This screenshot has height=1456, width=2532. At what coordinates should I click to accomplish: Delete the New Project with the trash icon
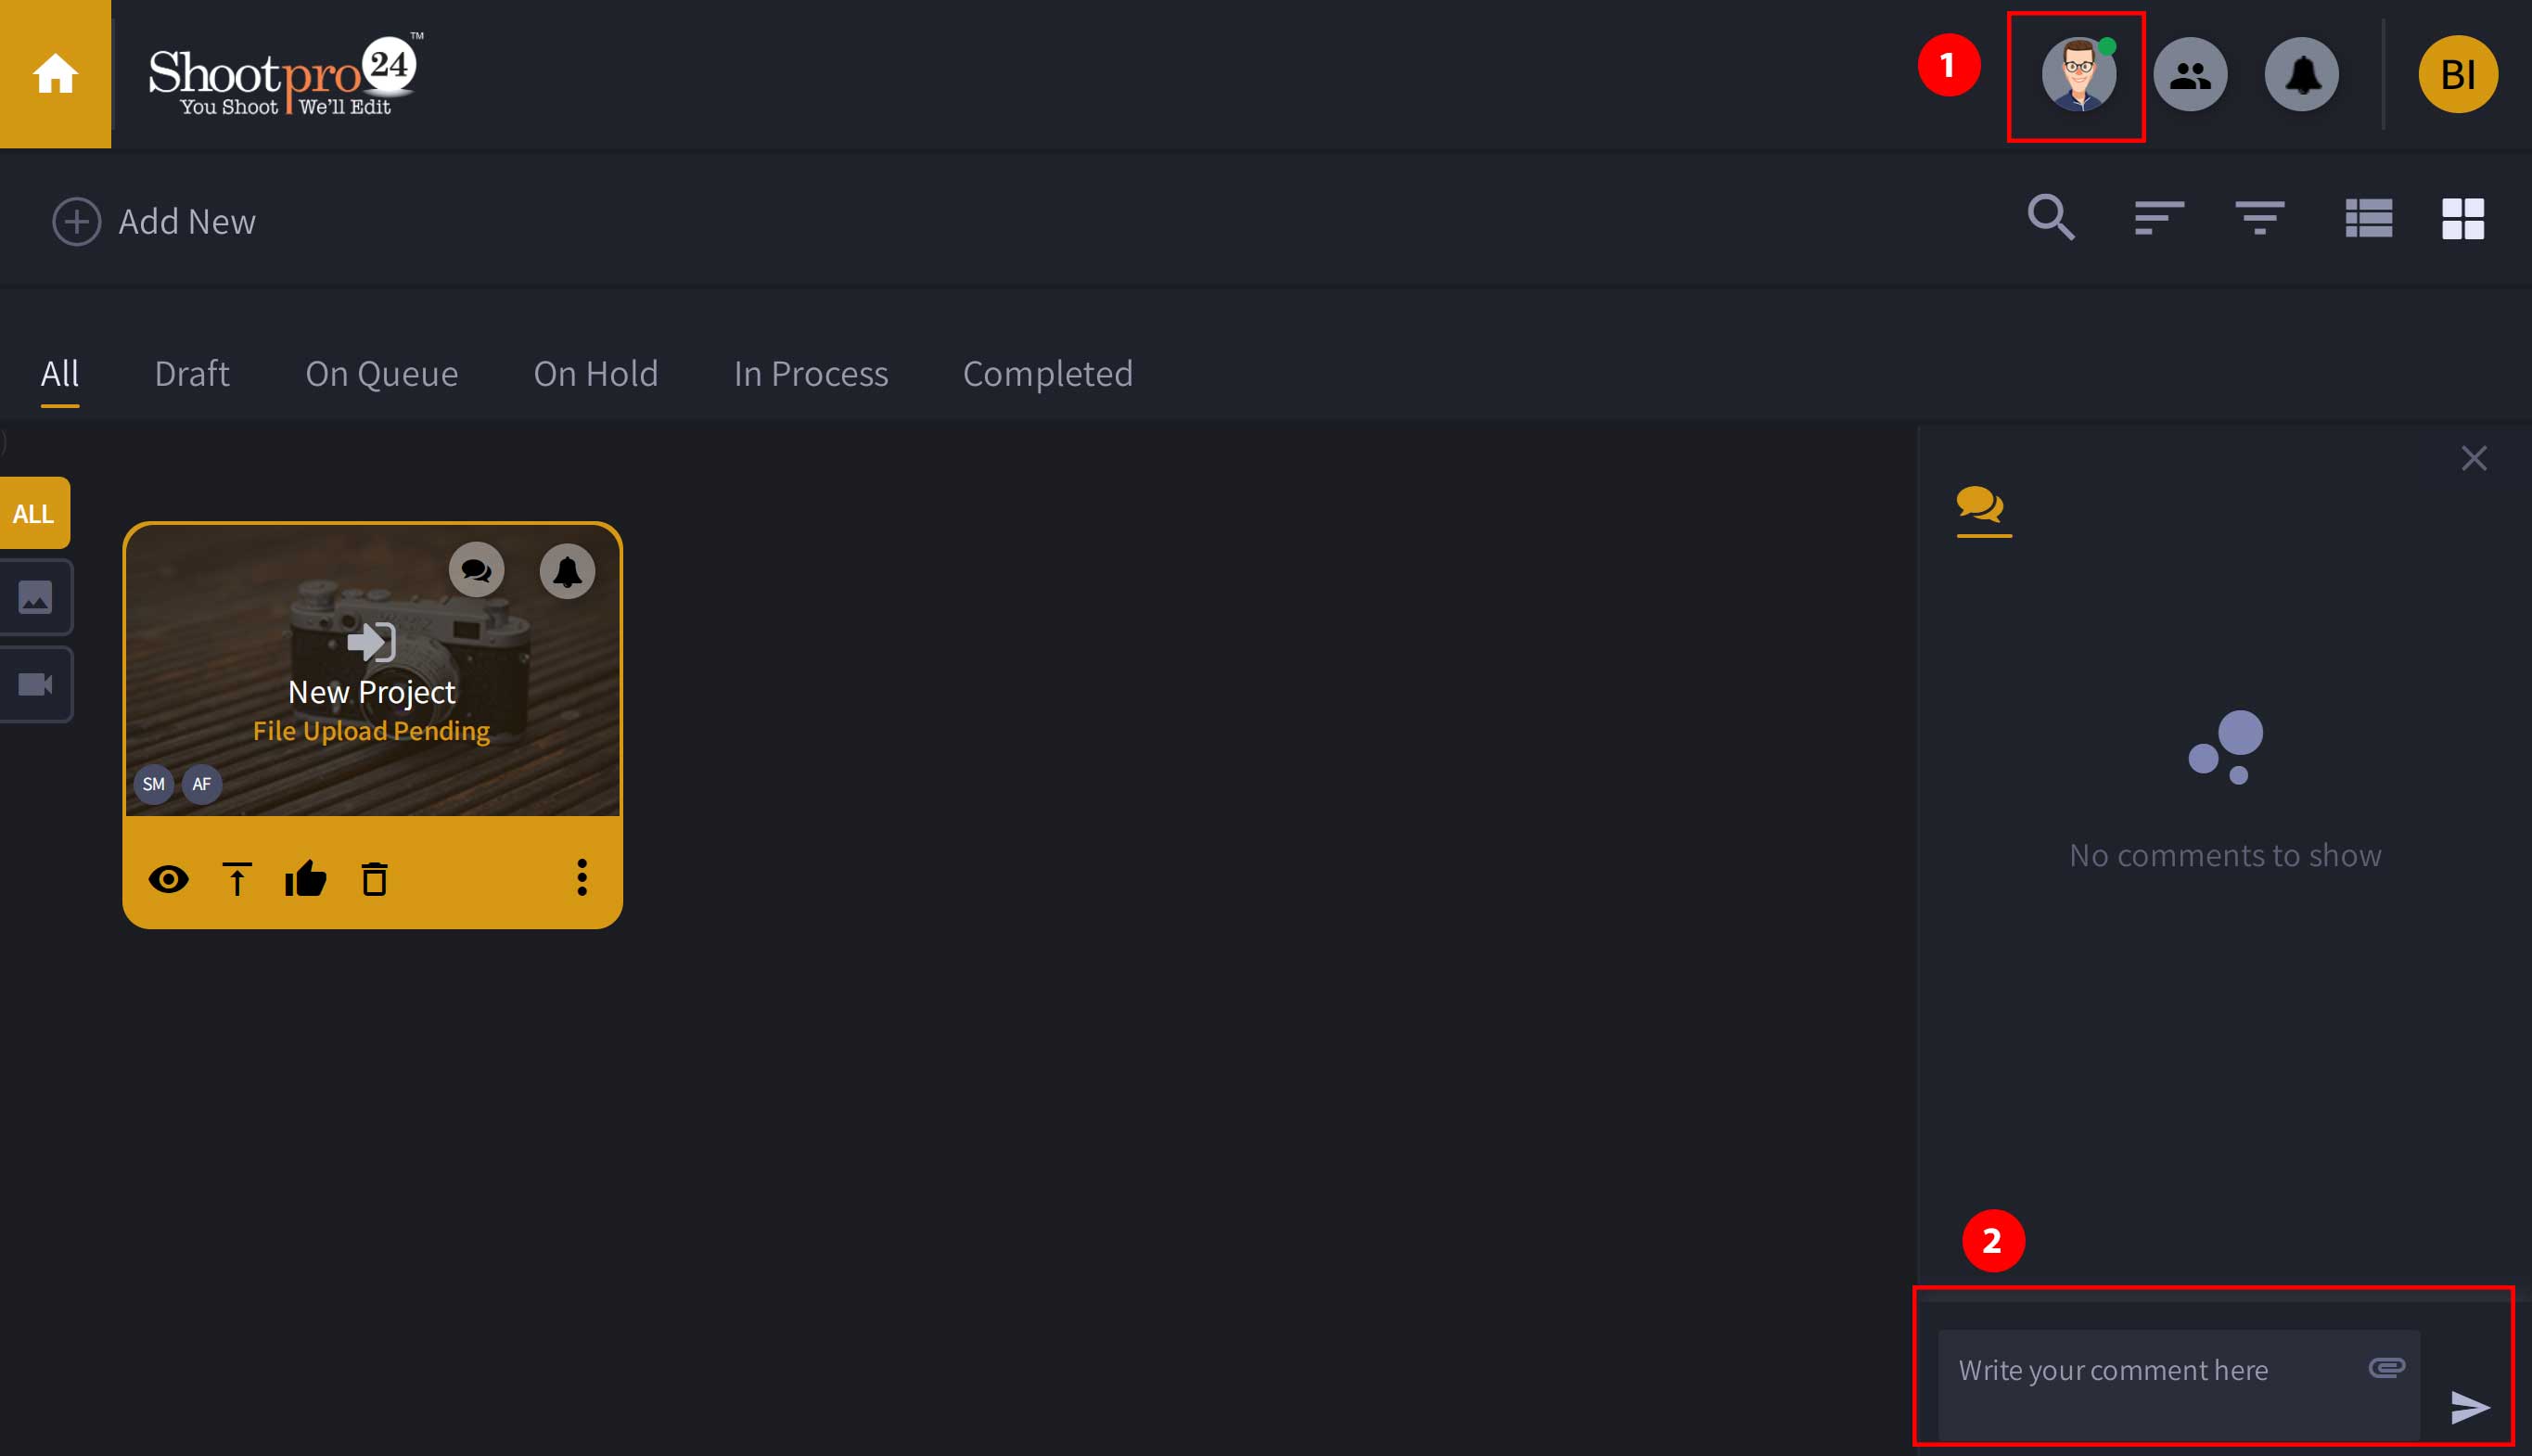click(375, 880)
